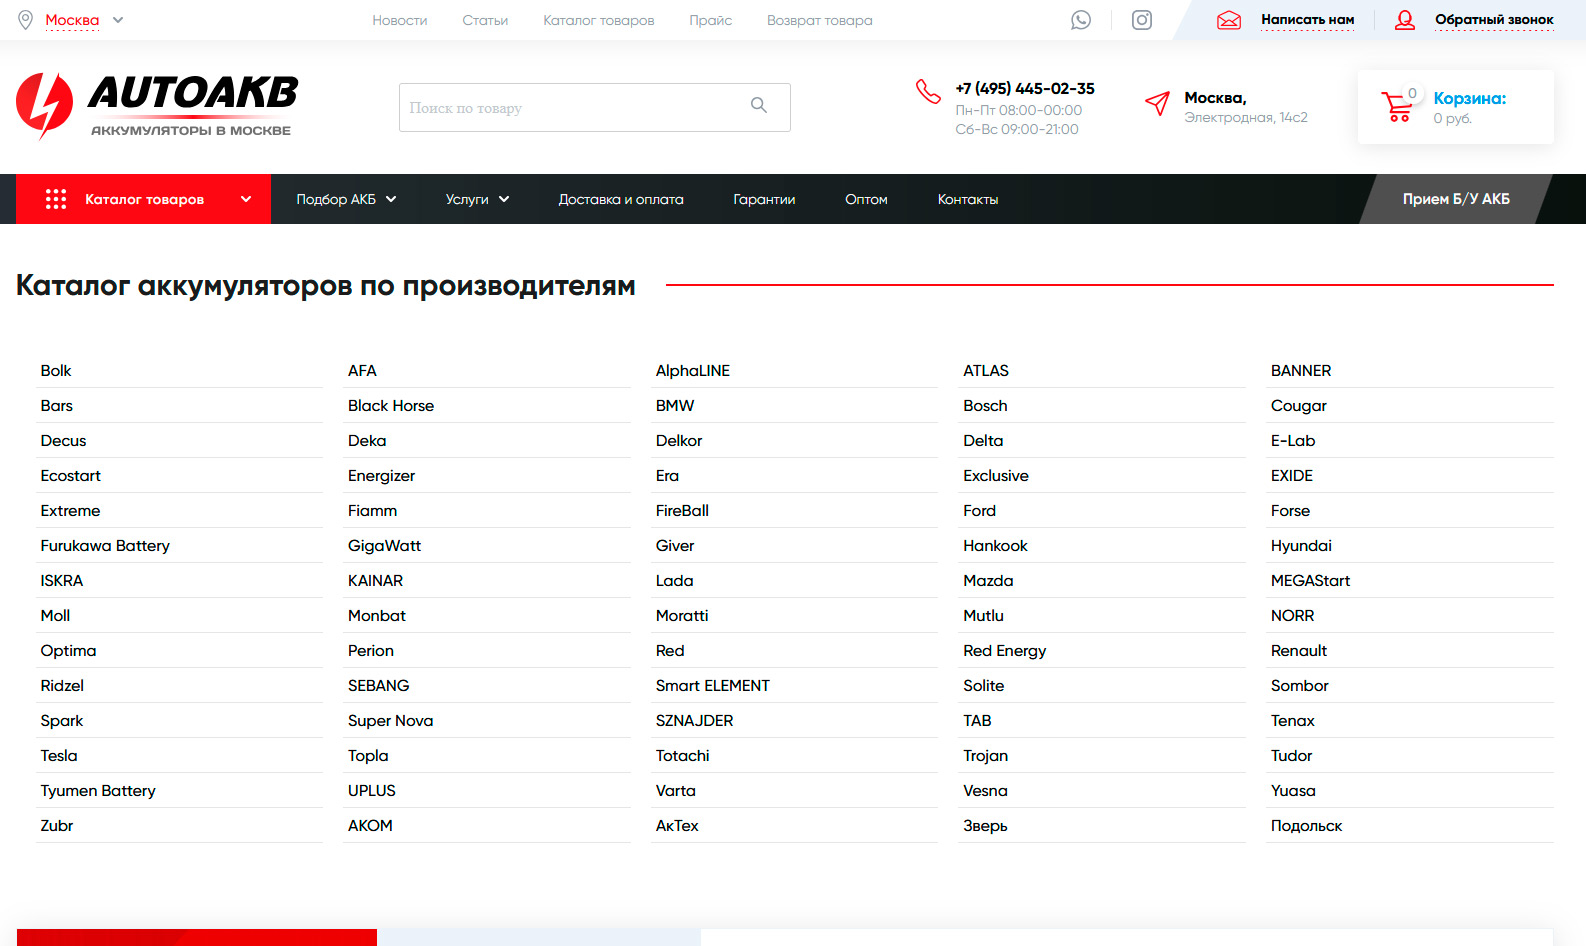
Task: Click the paper plane address icon
Action: (1157, 103)
